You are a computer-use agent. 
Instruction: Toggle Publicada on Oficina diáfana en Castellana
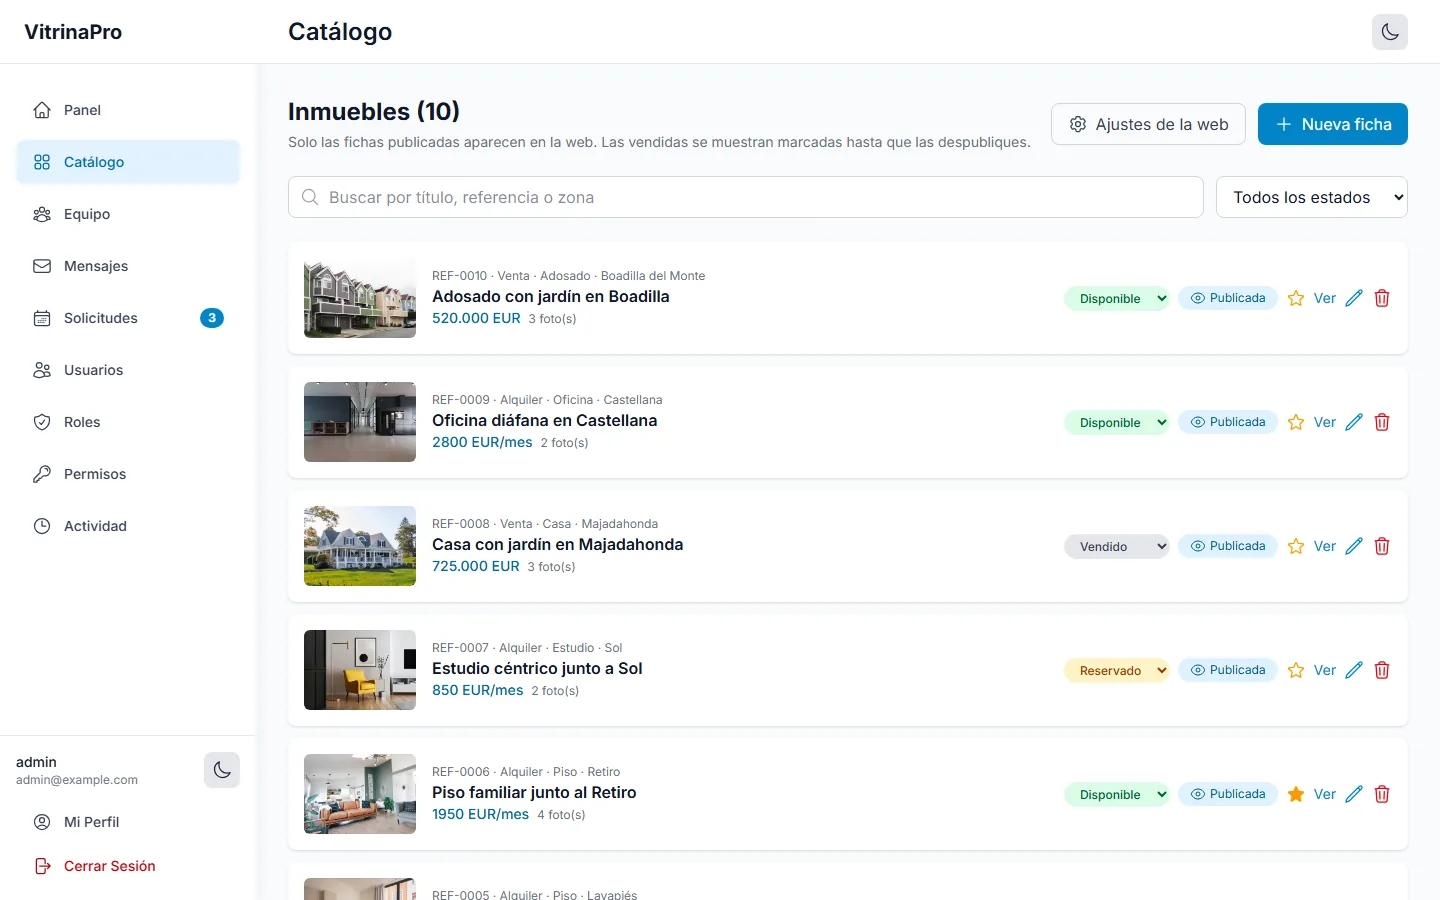(x=1228, y=422)
